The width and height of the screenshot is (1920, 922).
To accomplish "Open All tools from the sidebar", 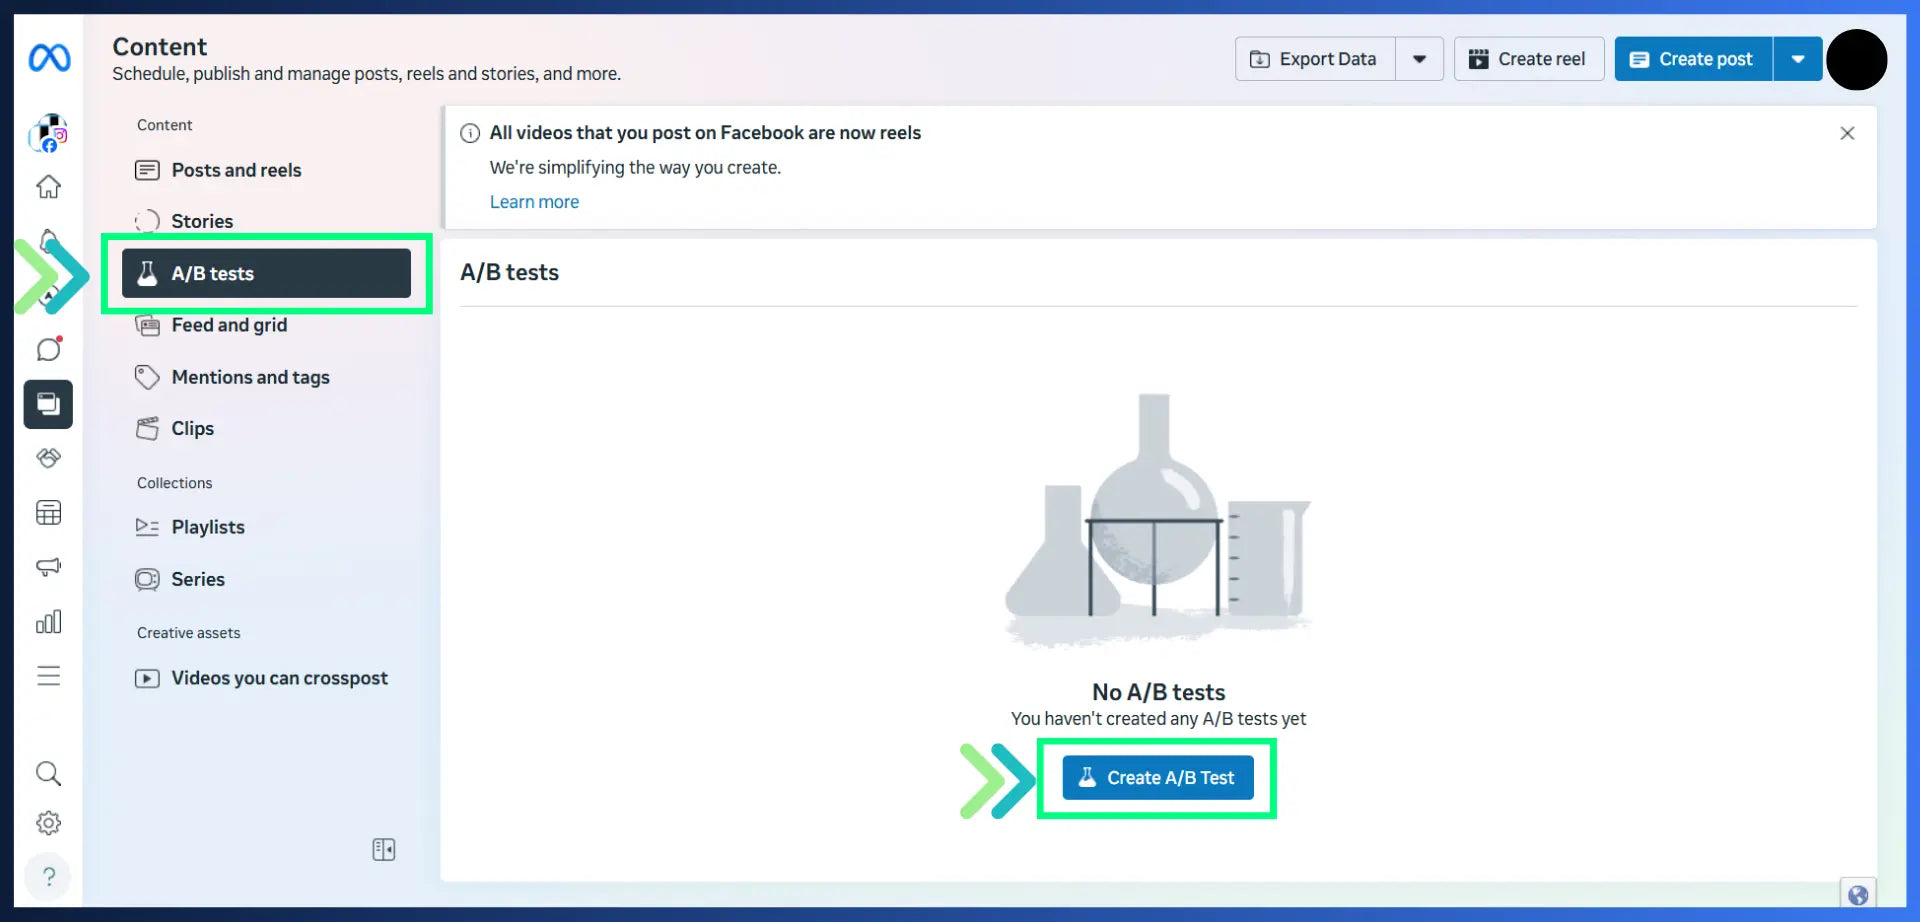I will pyautogui.click(x=48, y=676).
